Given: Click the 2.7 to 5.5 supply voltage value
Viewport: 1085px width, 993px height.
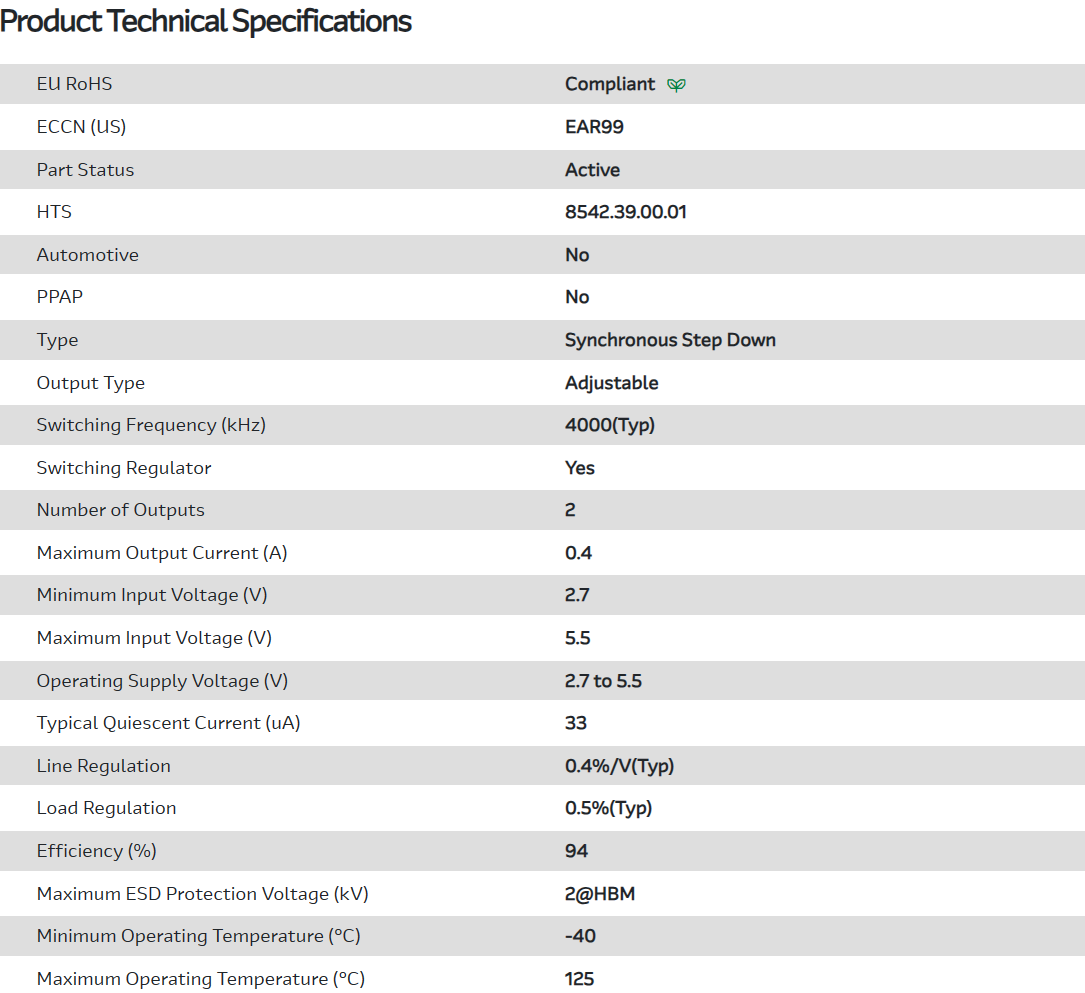Looking at the screenshot, I should pos(603,681).
